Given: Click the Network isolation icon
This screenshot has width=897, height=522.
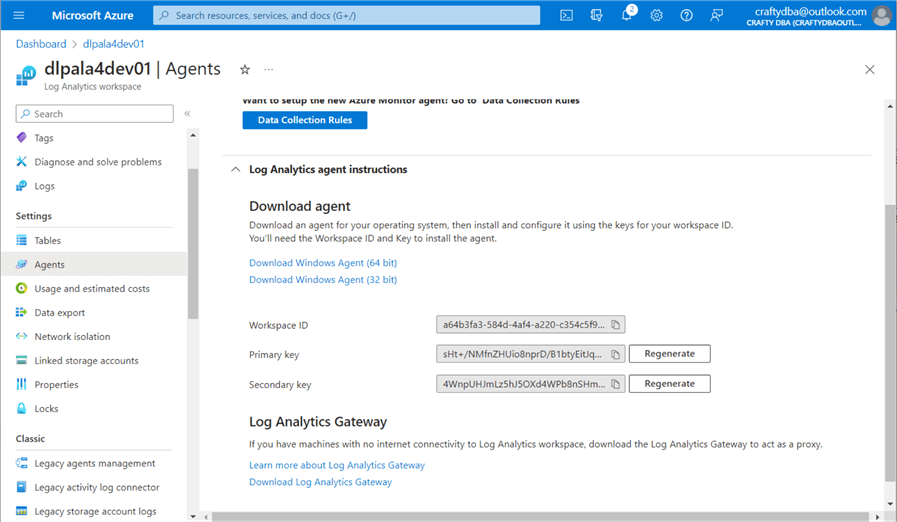Looking at the screenshot, I should [x=21, y=336].
